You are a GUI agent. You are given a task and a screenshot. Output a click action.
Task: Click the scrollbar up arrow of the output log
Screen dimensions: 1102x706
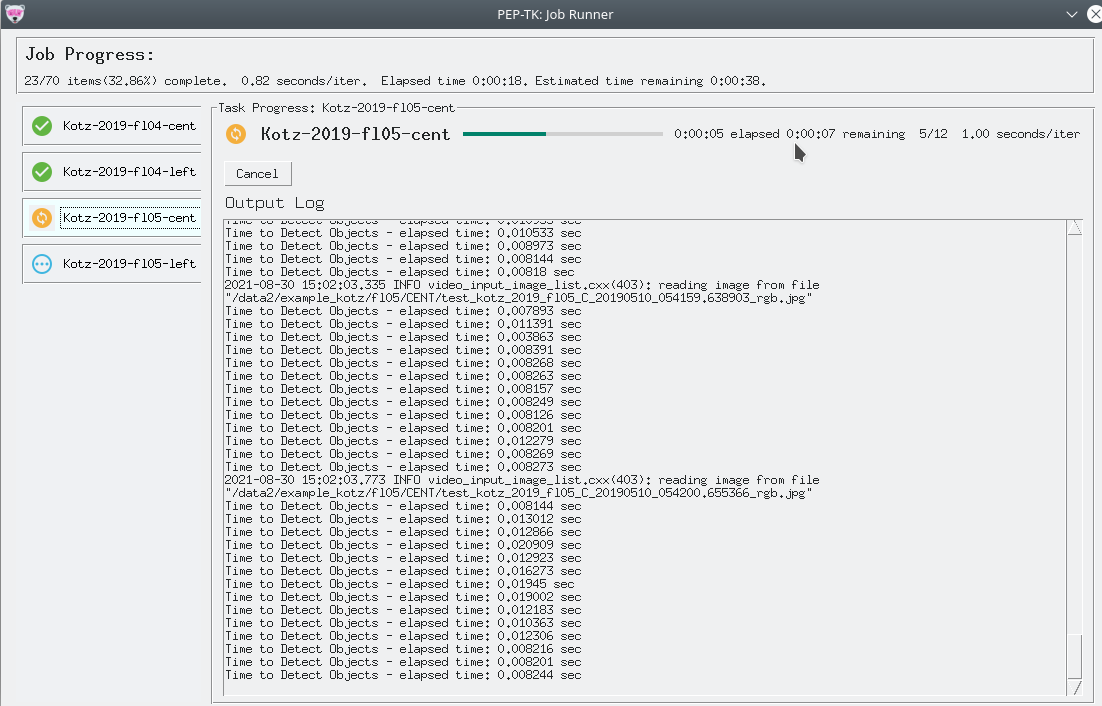click(x=1077, y=227)
